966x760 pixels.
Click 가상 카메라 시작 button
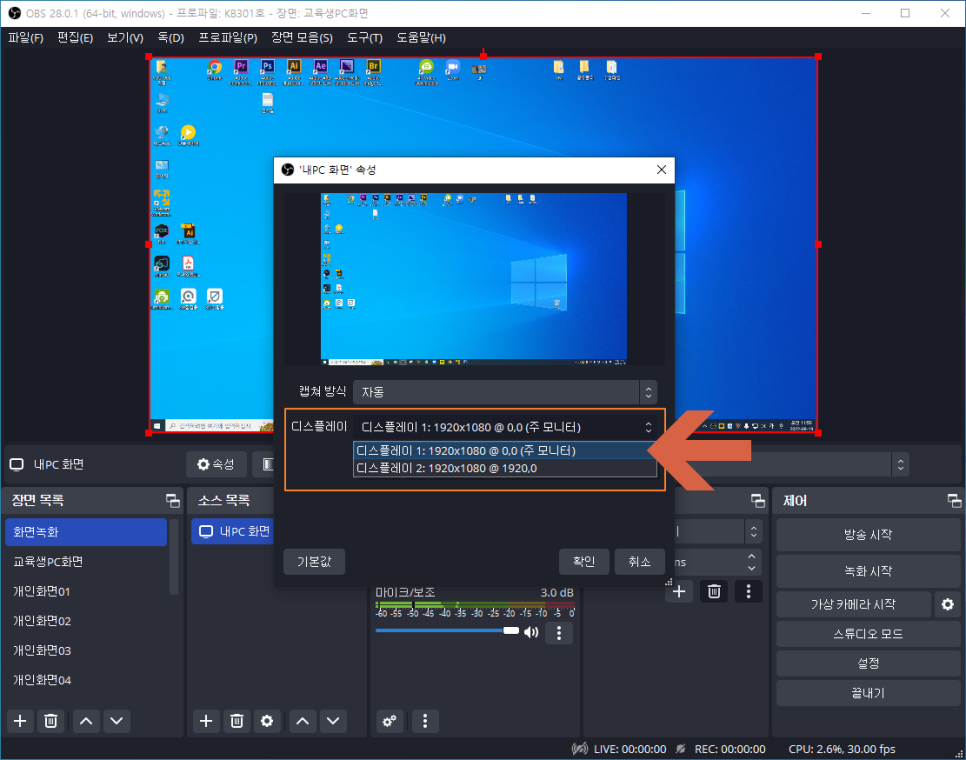853,605
